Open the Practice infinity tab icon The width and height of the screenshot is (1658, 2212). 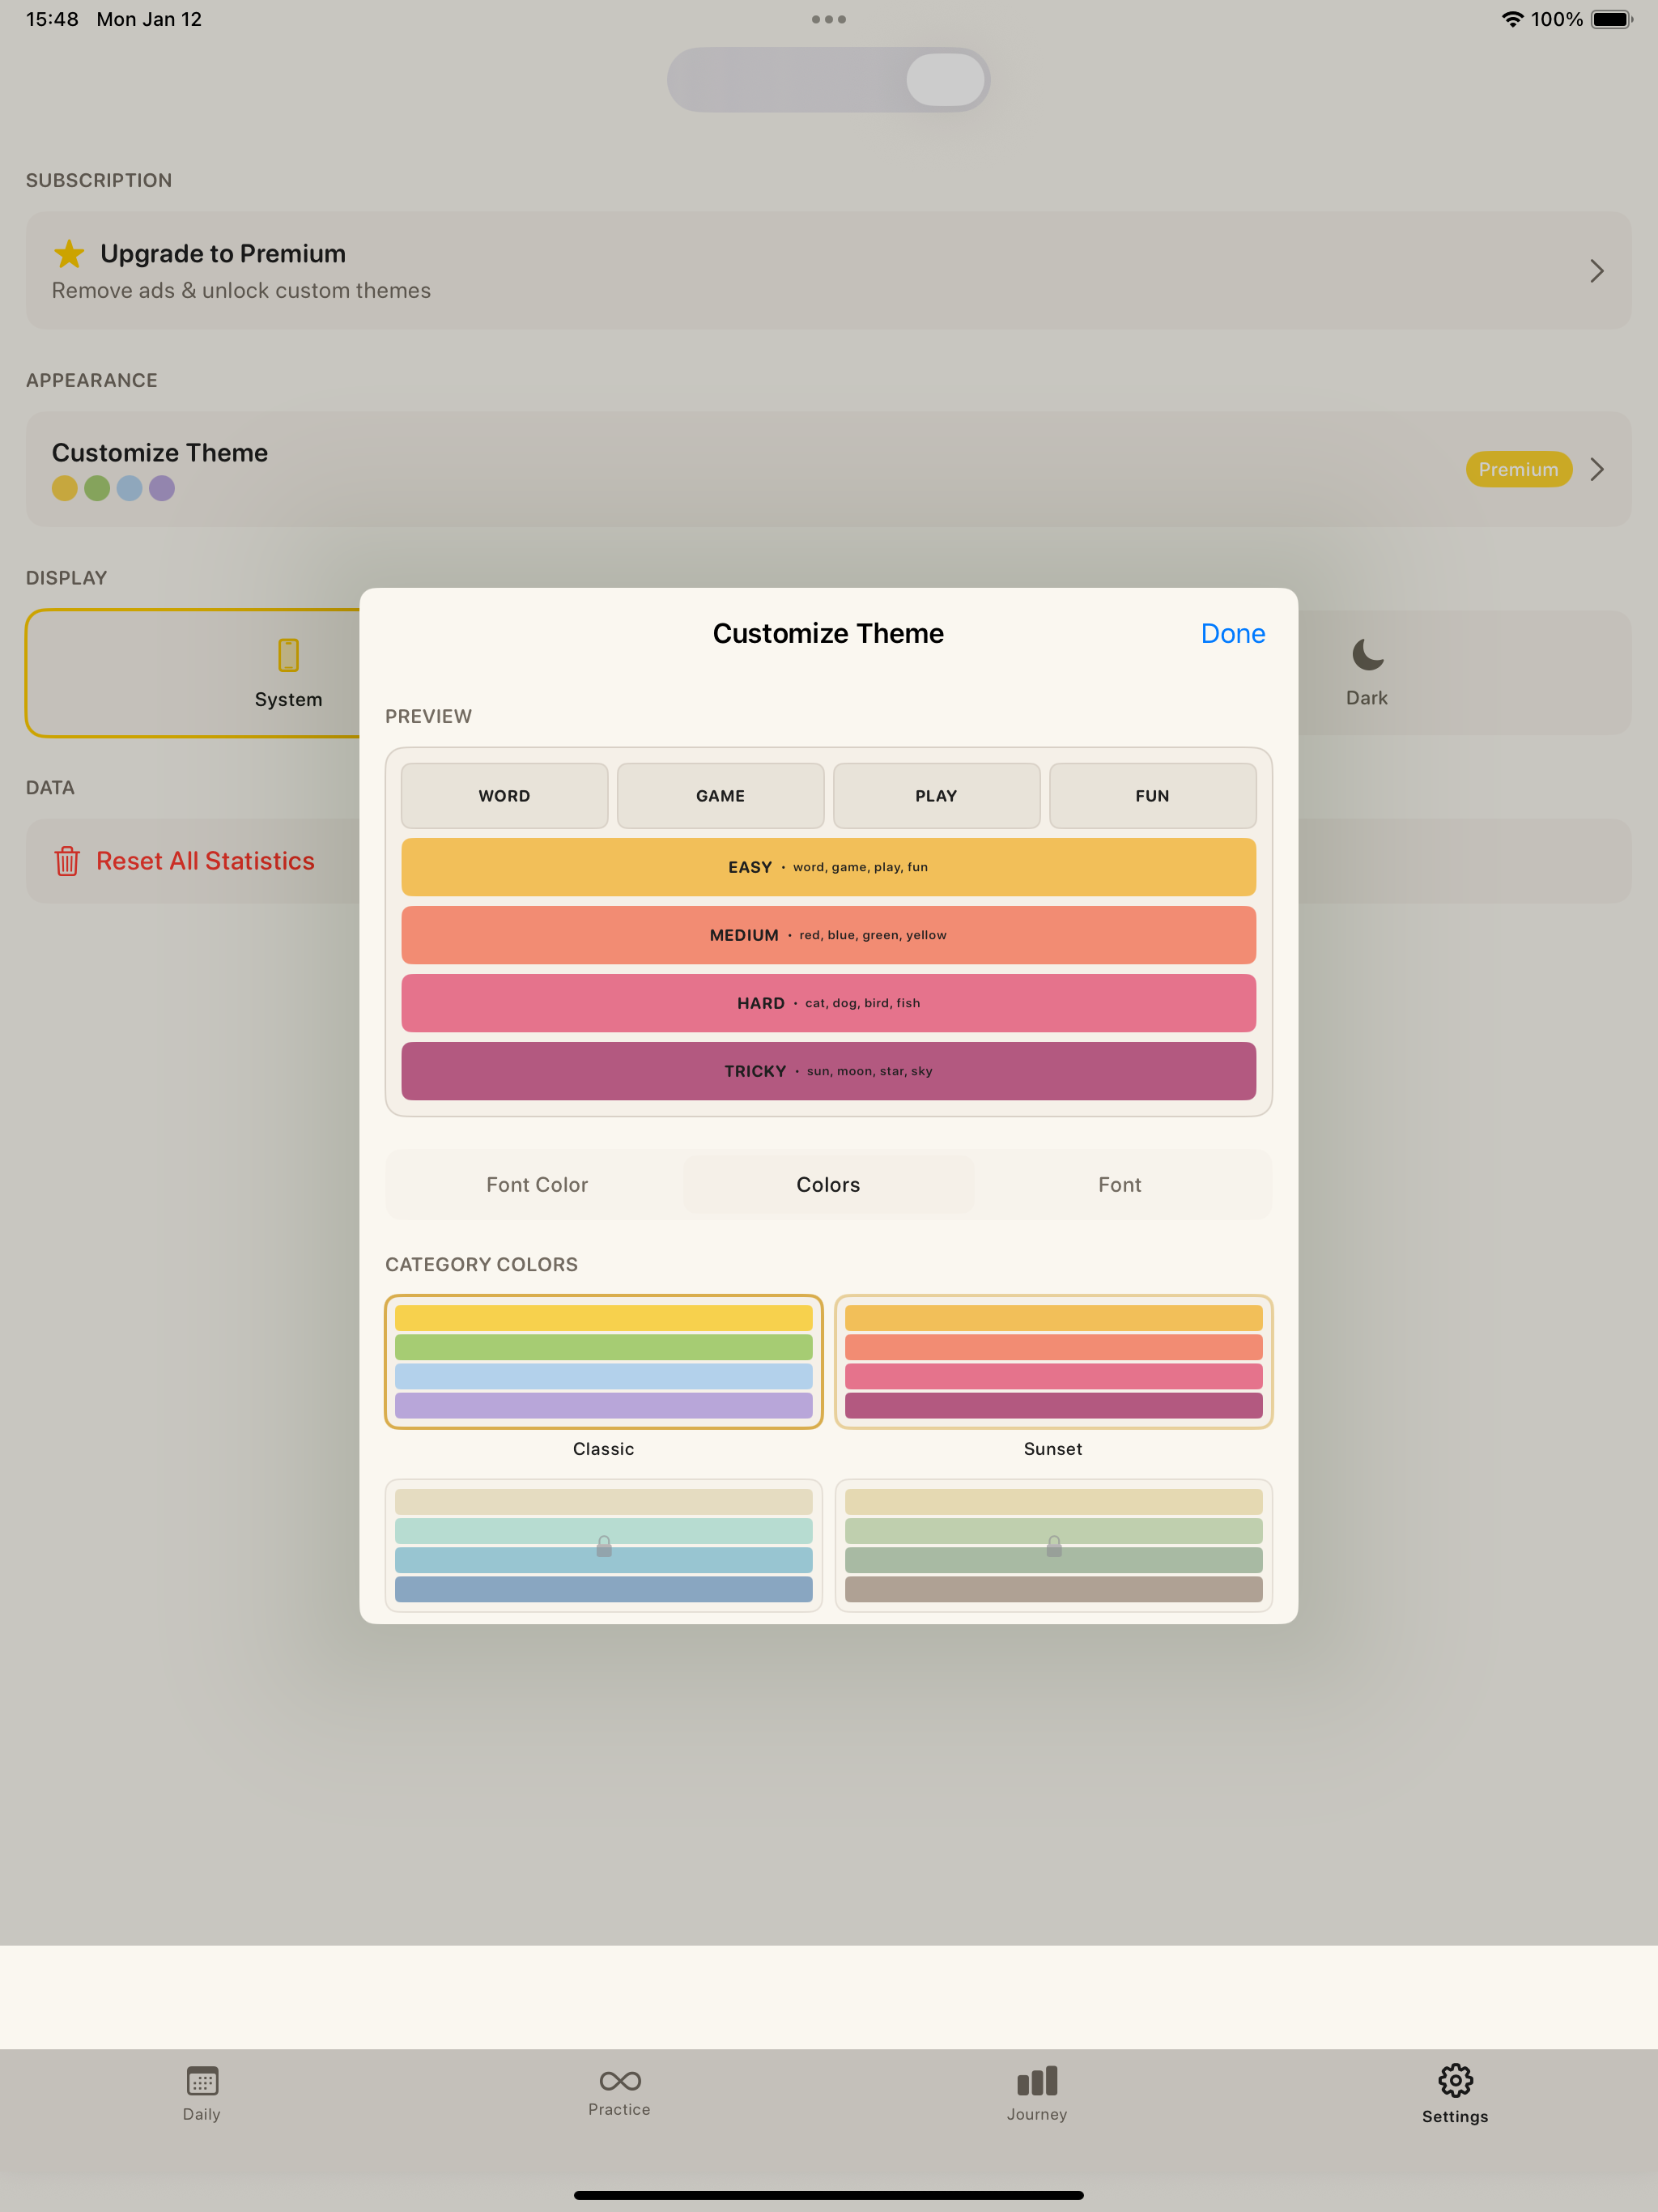point(620,2081)
